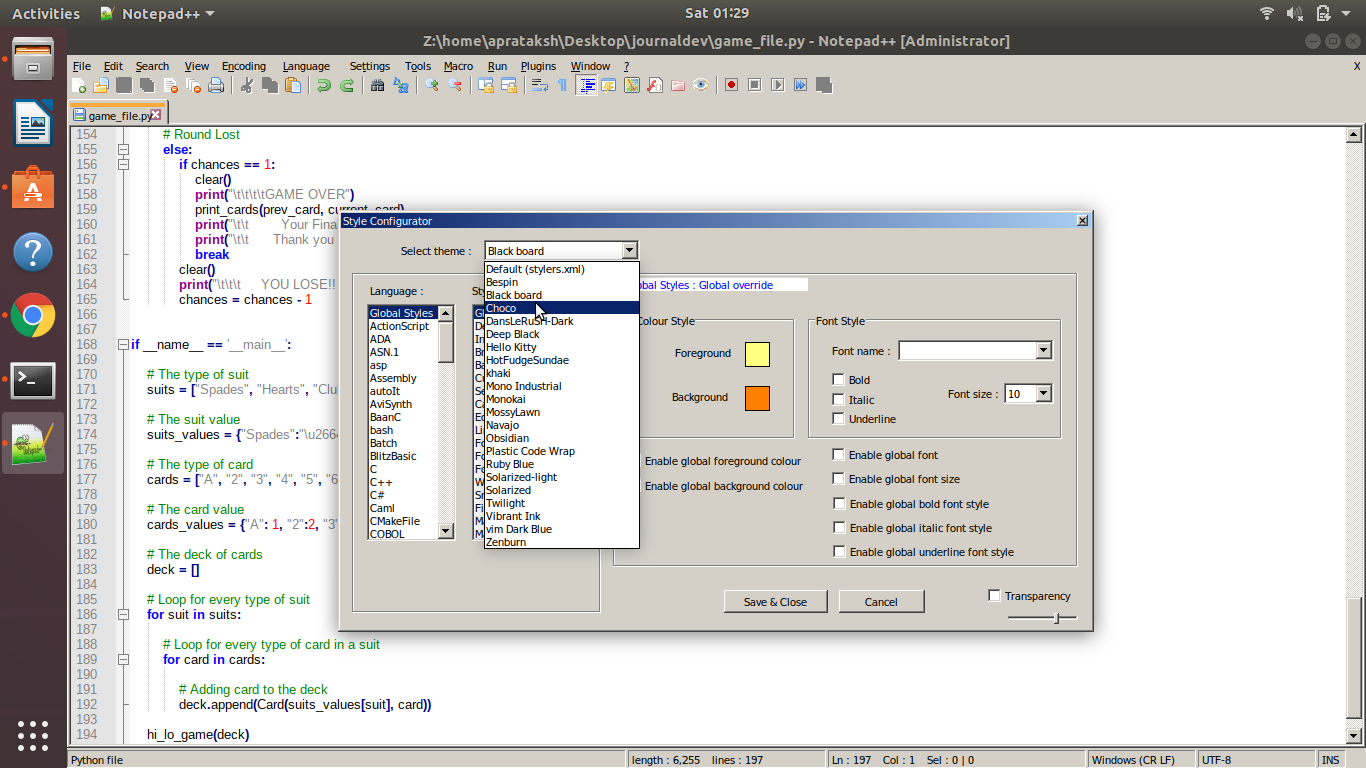This screenshot has height=768, width=1366.
Task: Show all characters using toolbar icon
Action: coord(563,85)
